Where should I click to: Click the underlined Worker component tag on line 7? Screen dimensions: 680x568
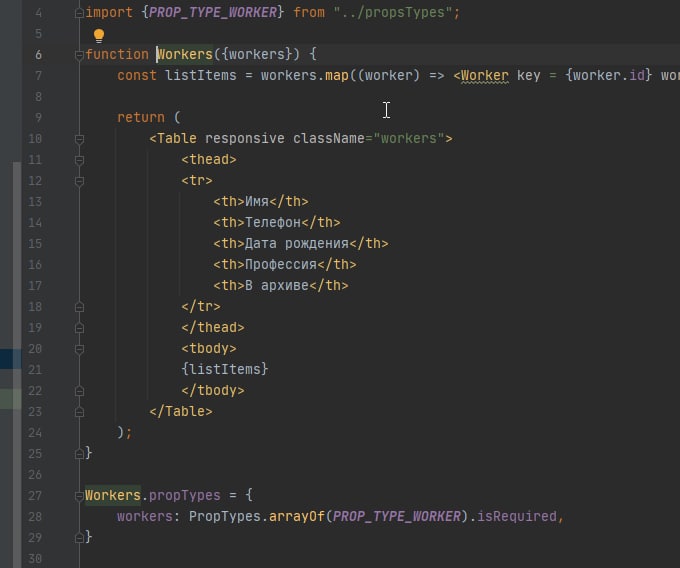coord(484,76)
